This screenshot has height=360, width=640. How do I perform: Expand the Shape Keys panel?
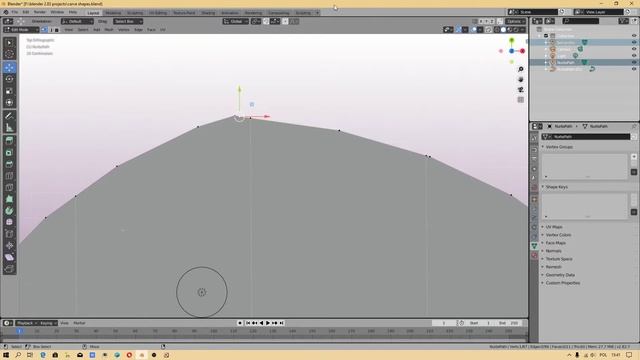[556, 187]
